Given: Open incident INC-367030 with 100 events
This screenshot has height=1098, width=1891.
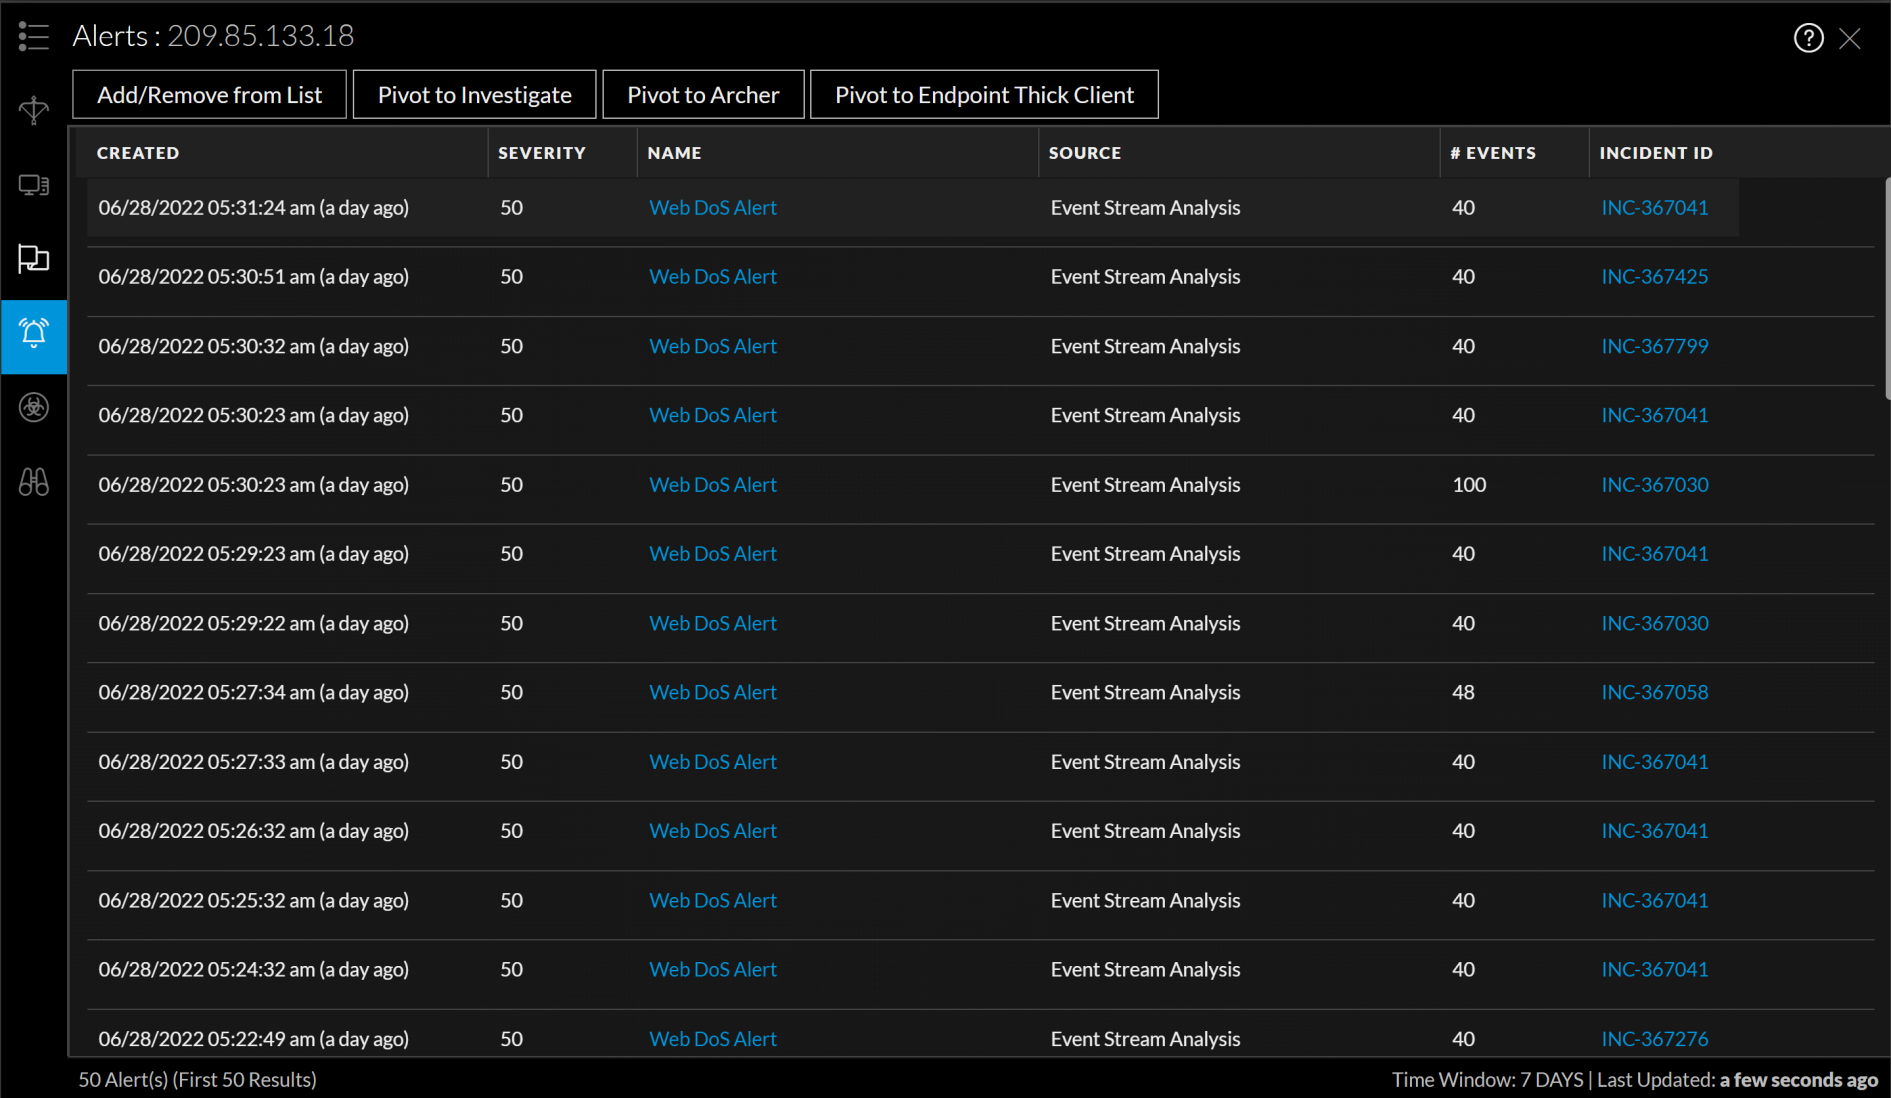Looking at the screenshot, I should [1654, 484].
